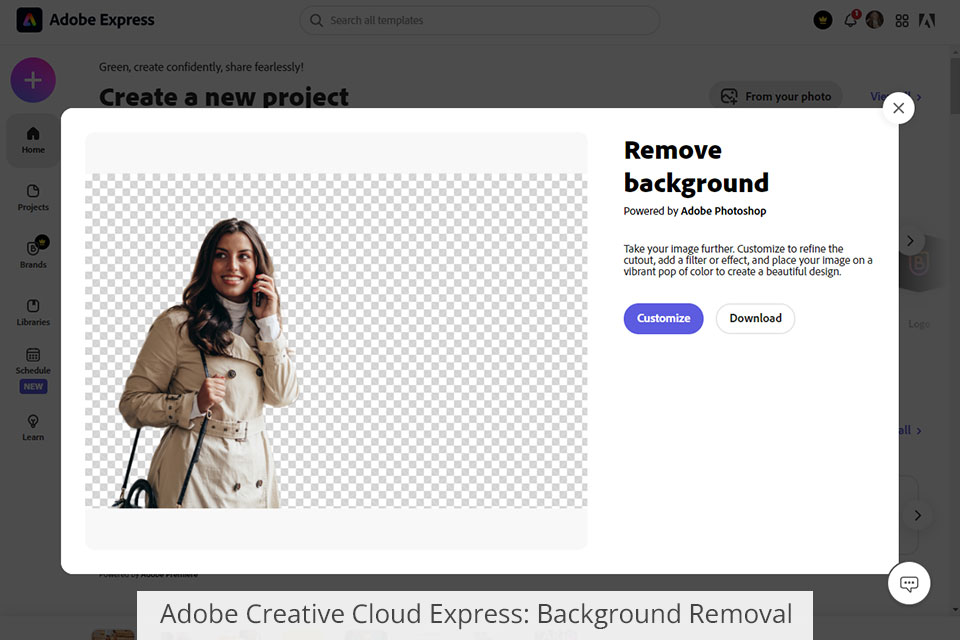960x640 pixels.
Task: Click the purple create new plus button
Action: [33, 80]
